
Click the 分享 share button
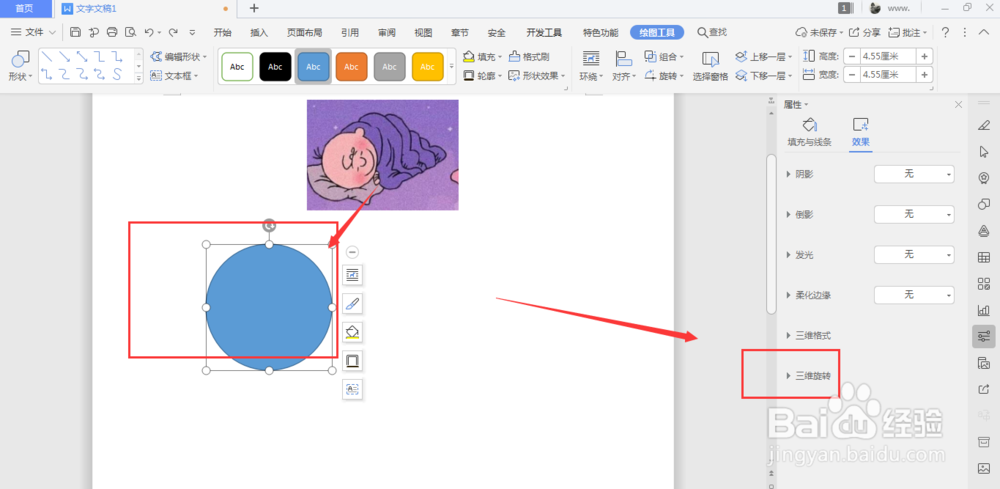(865, 32)
